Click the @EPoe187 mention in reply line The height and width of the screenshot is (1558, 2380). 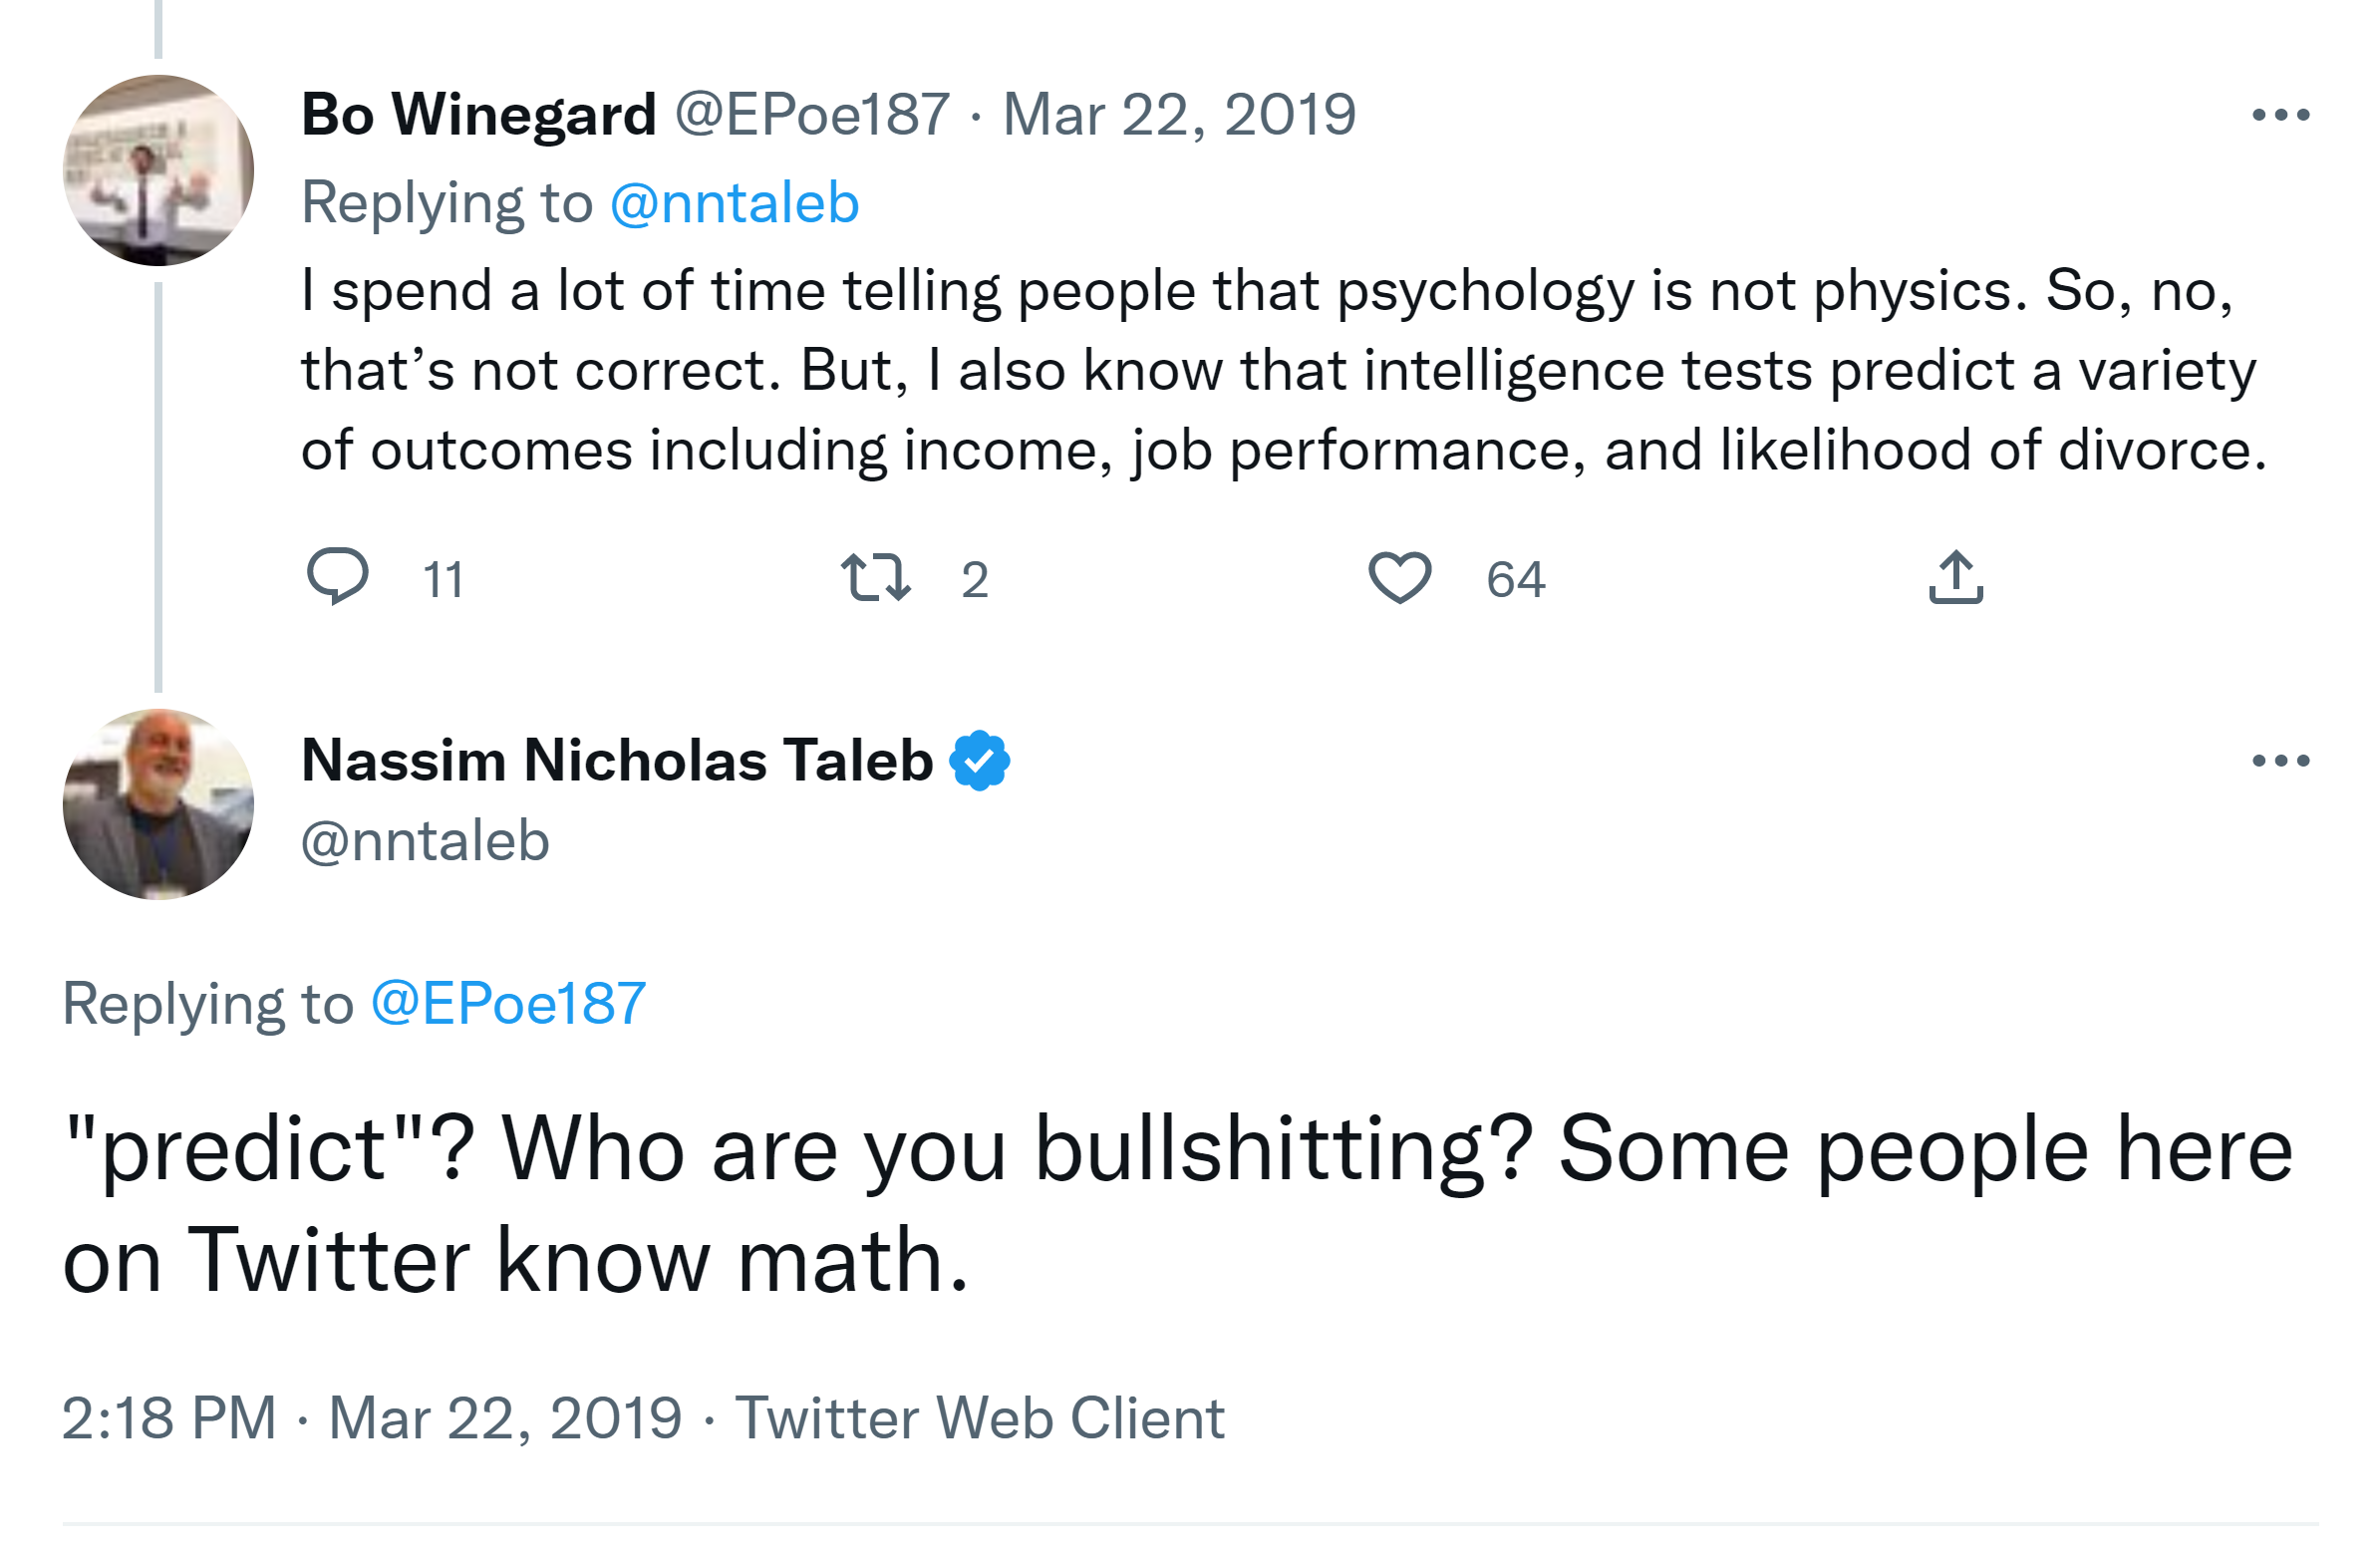click(x=508, y=1003)
